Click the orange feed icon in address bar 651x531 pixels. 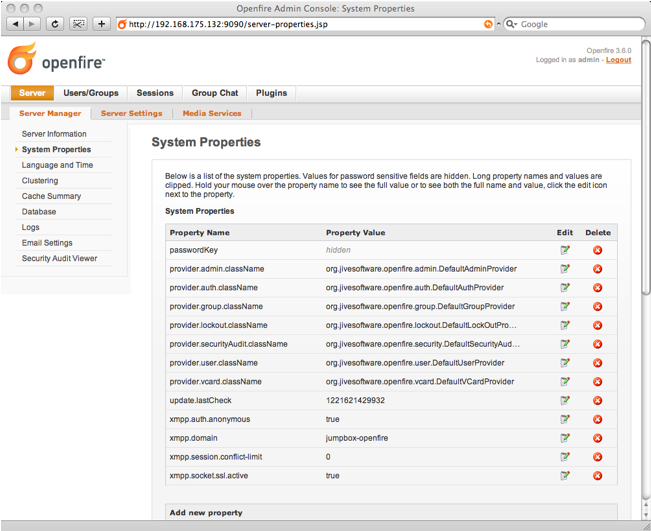tap(488, 24)
